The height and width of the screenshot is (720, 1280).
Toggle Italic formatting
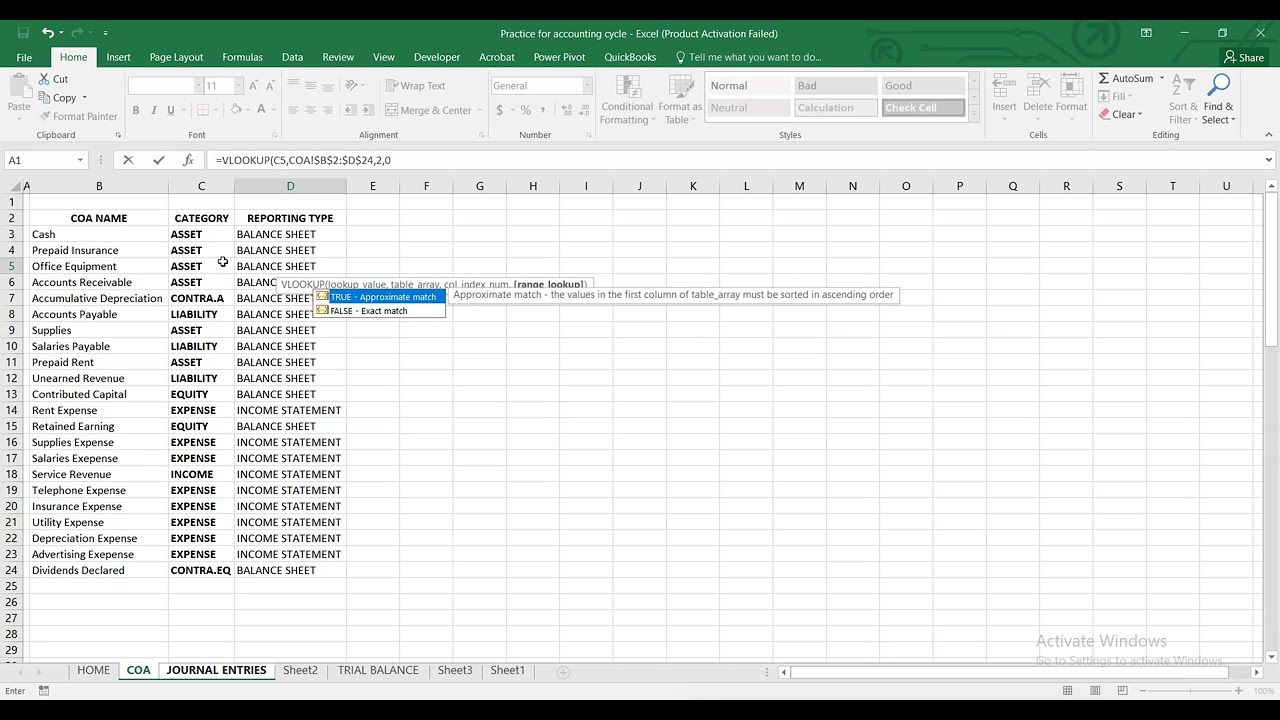tap(153, 110)
